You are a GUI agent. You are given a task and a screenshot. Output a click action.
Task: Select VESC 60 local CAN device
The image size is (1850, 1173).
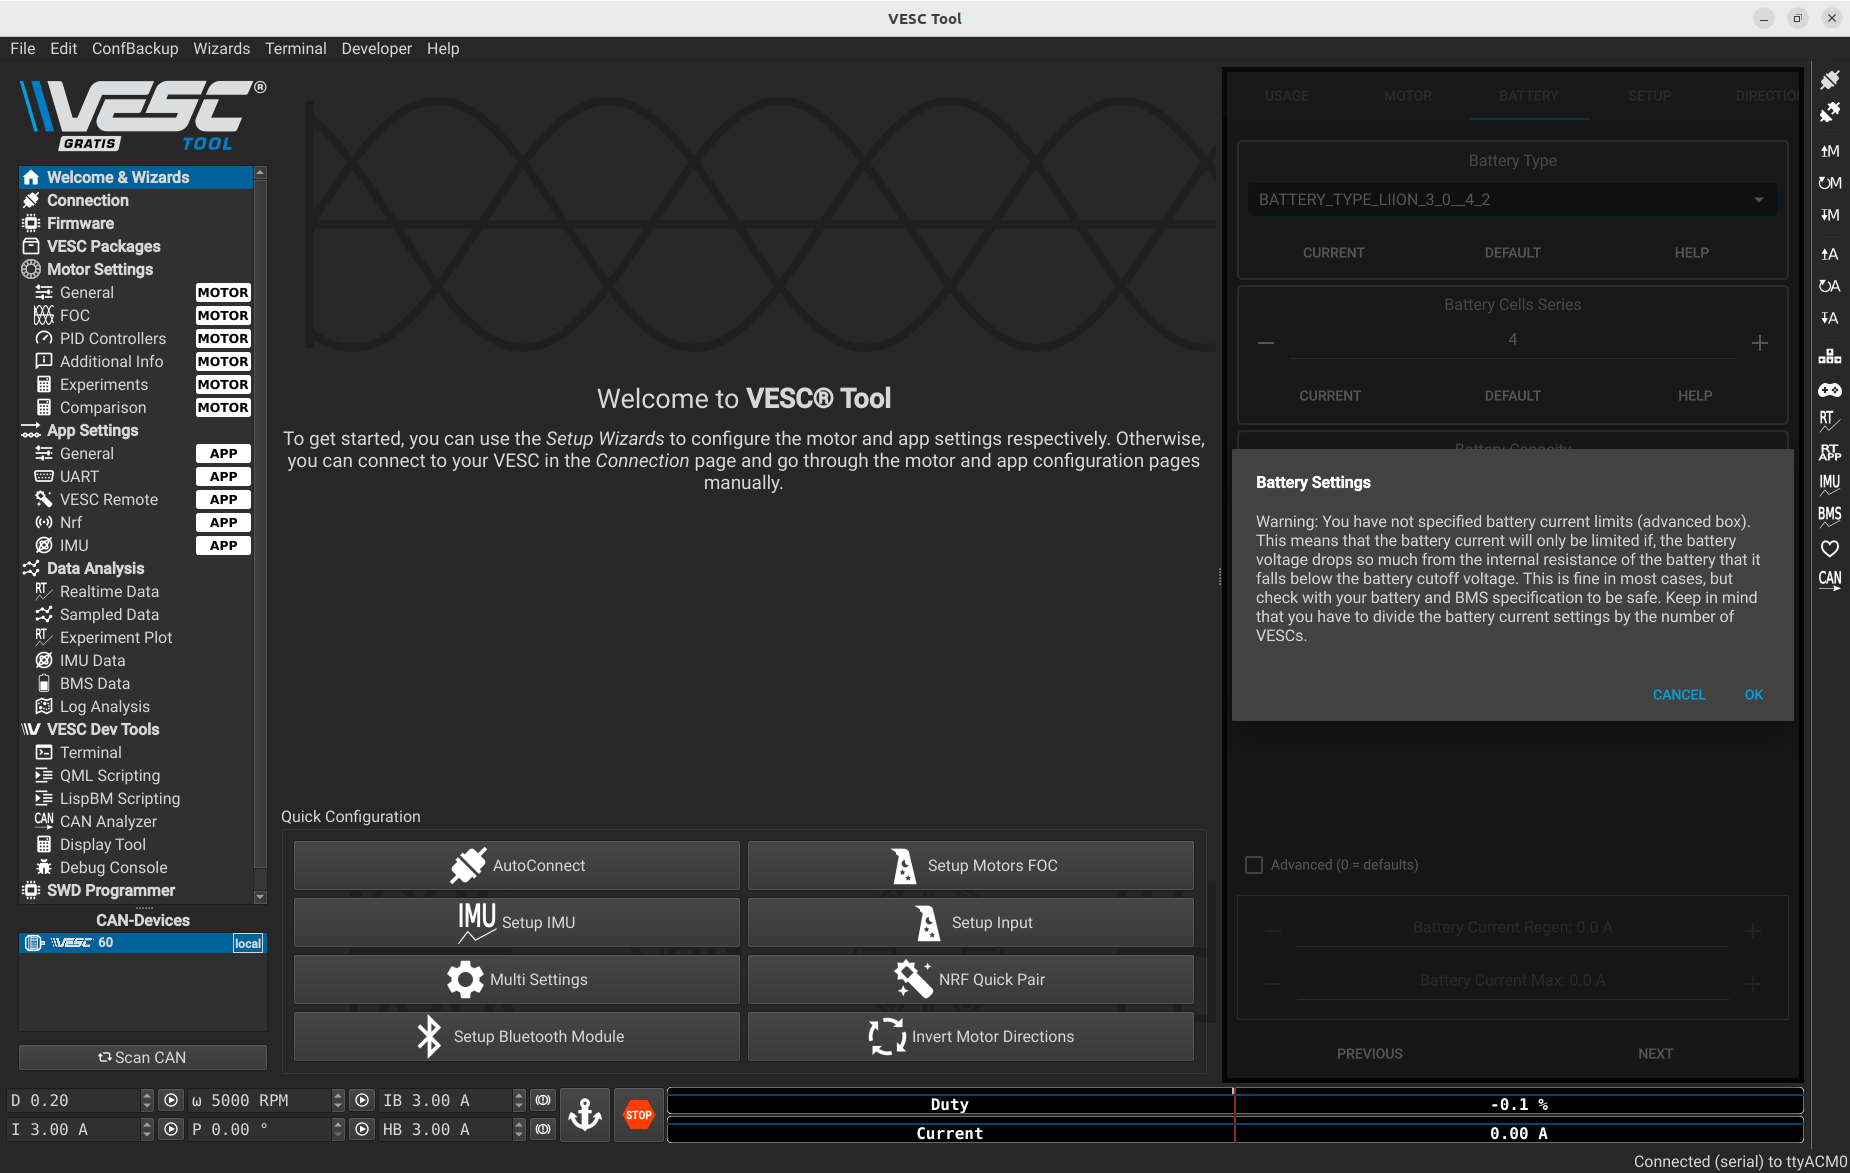click(142, 943)
